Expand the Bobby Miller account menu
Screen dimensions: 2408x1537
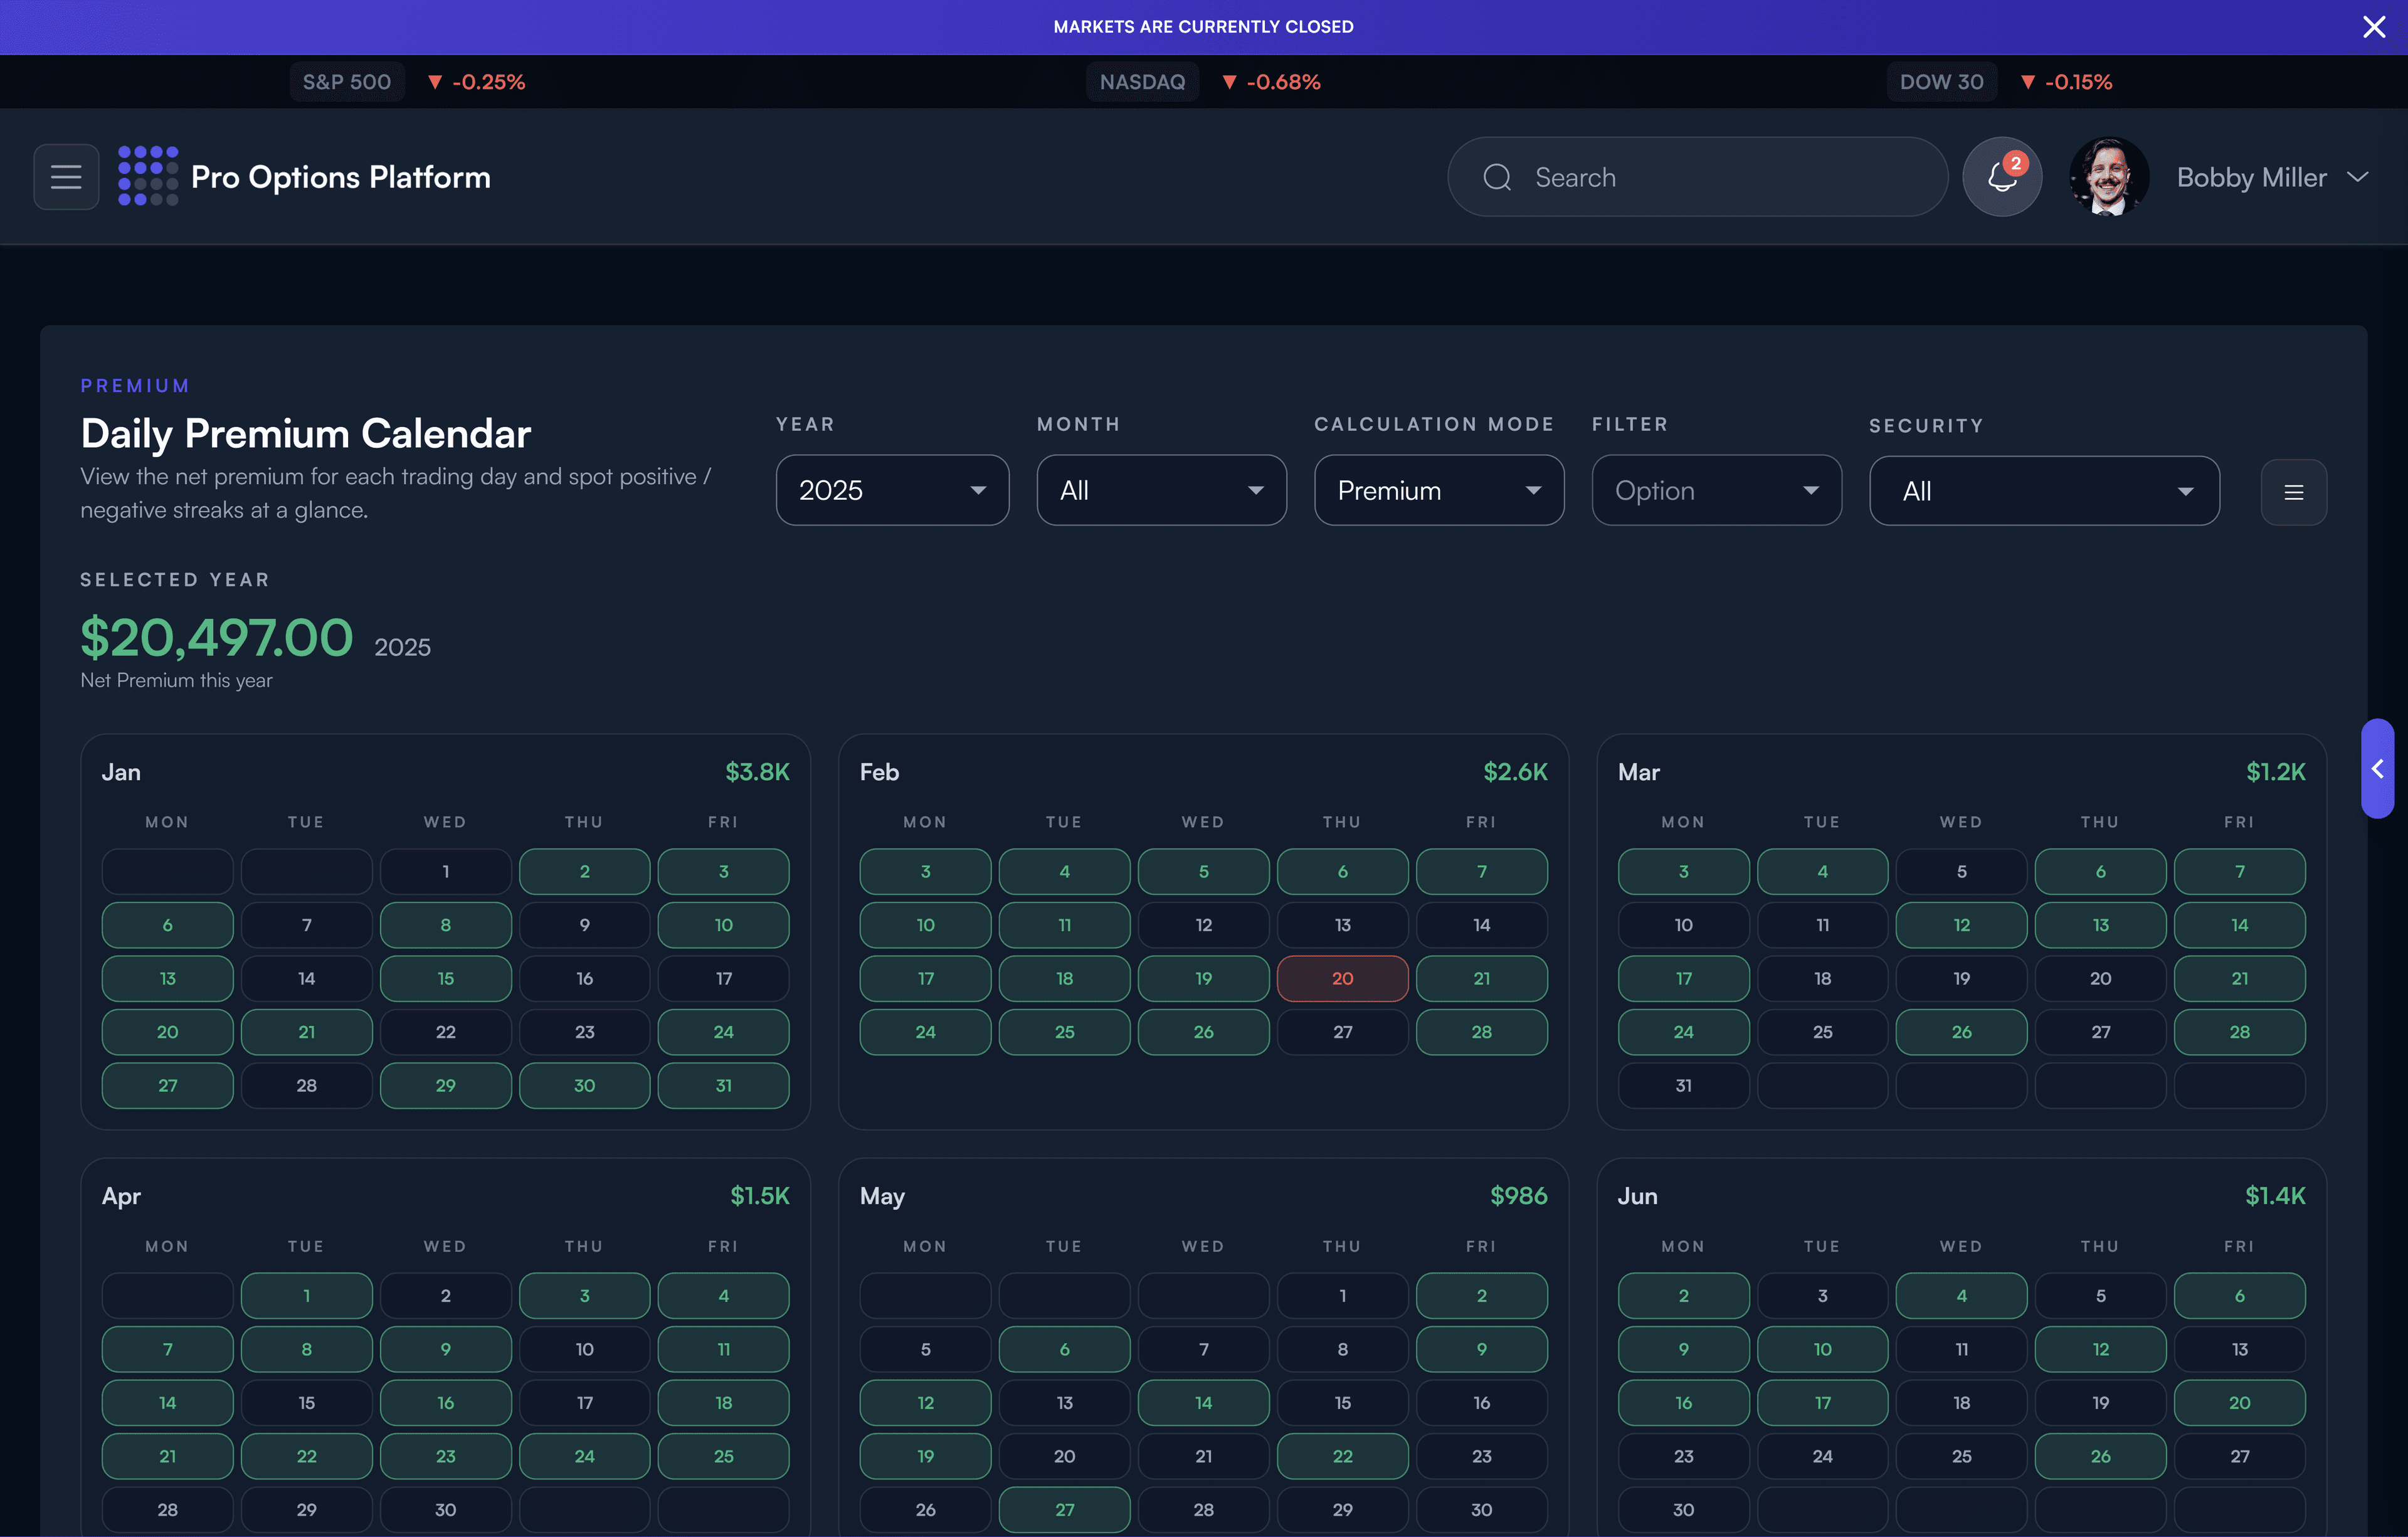tap(2357, 177)
